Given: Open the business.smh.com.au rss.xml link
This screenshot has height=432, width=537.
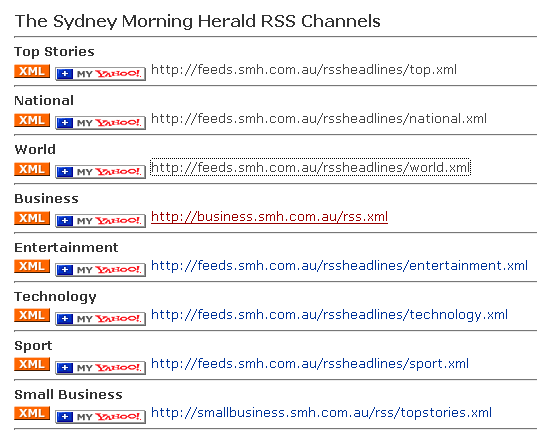Looking at the screenshot, I should (x=269, y=217).
